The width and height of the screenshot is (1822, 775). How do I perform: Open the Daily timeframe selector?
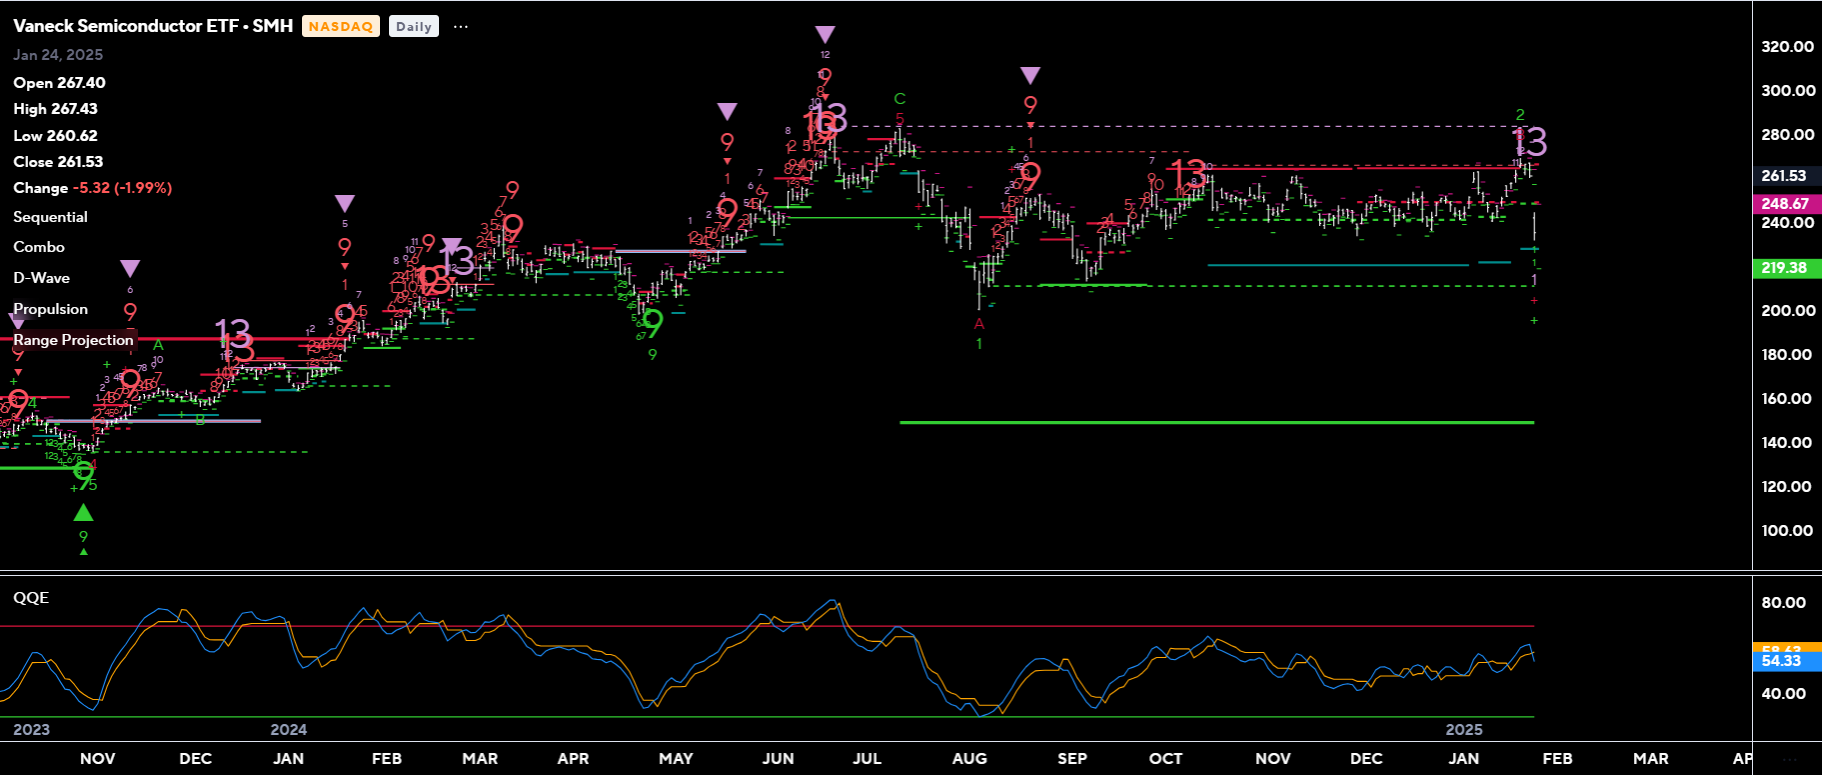(413, 27)
